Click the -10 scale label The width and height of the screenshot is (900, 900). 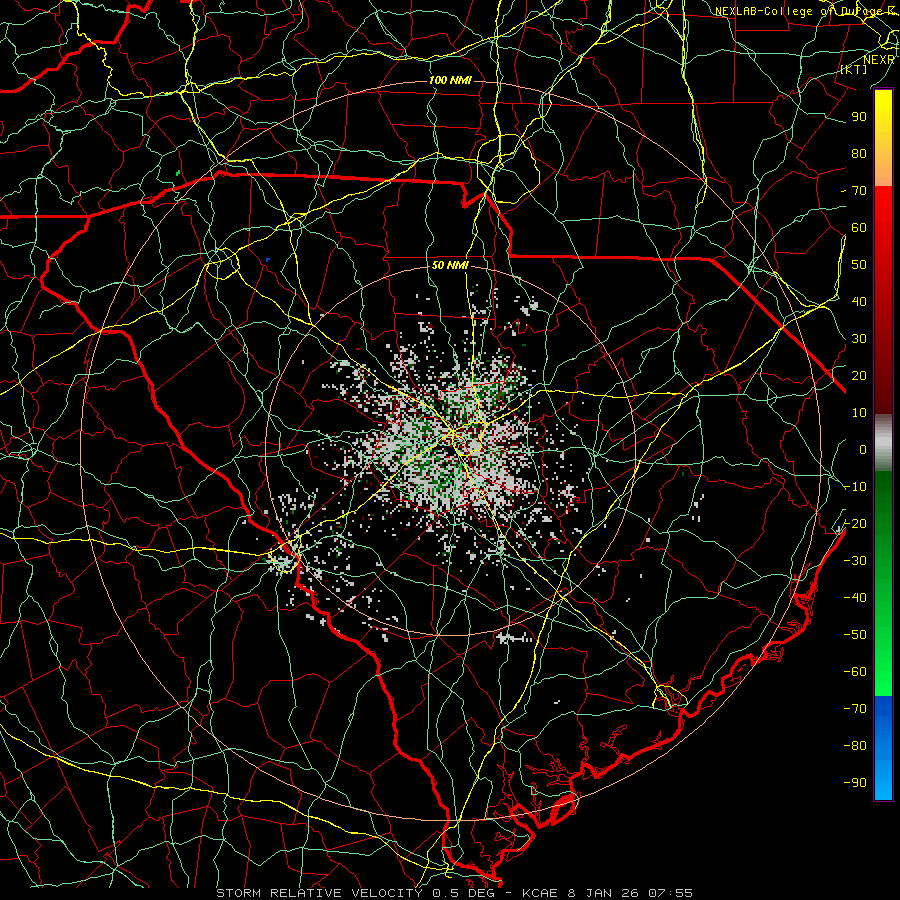(x=855, y=487)
